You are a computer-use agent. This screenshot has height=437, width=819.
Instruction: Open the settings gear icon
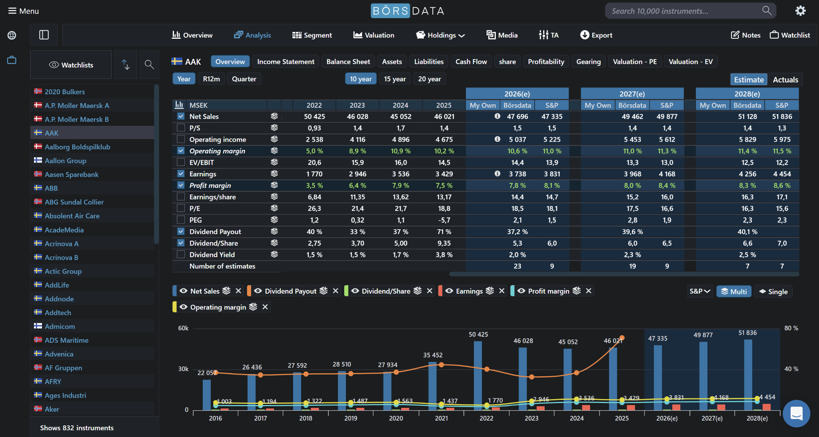[x=800, y=10]
